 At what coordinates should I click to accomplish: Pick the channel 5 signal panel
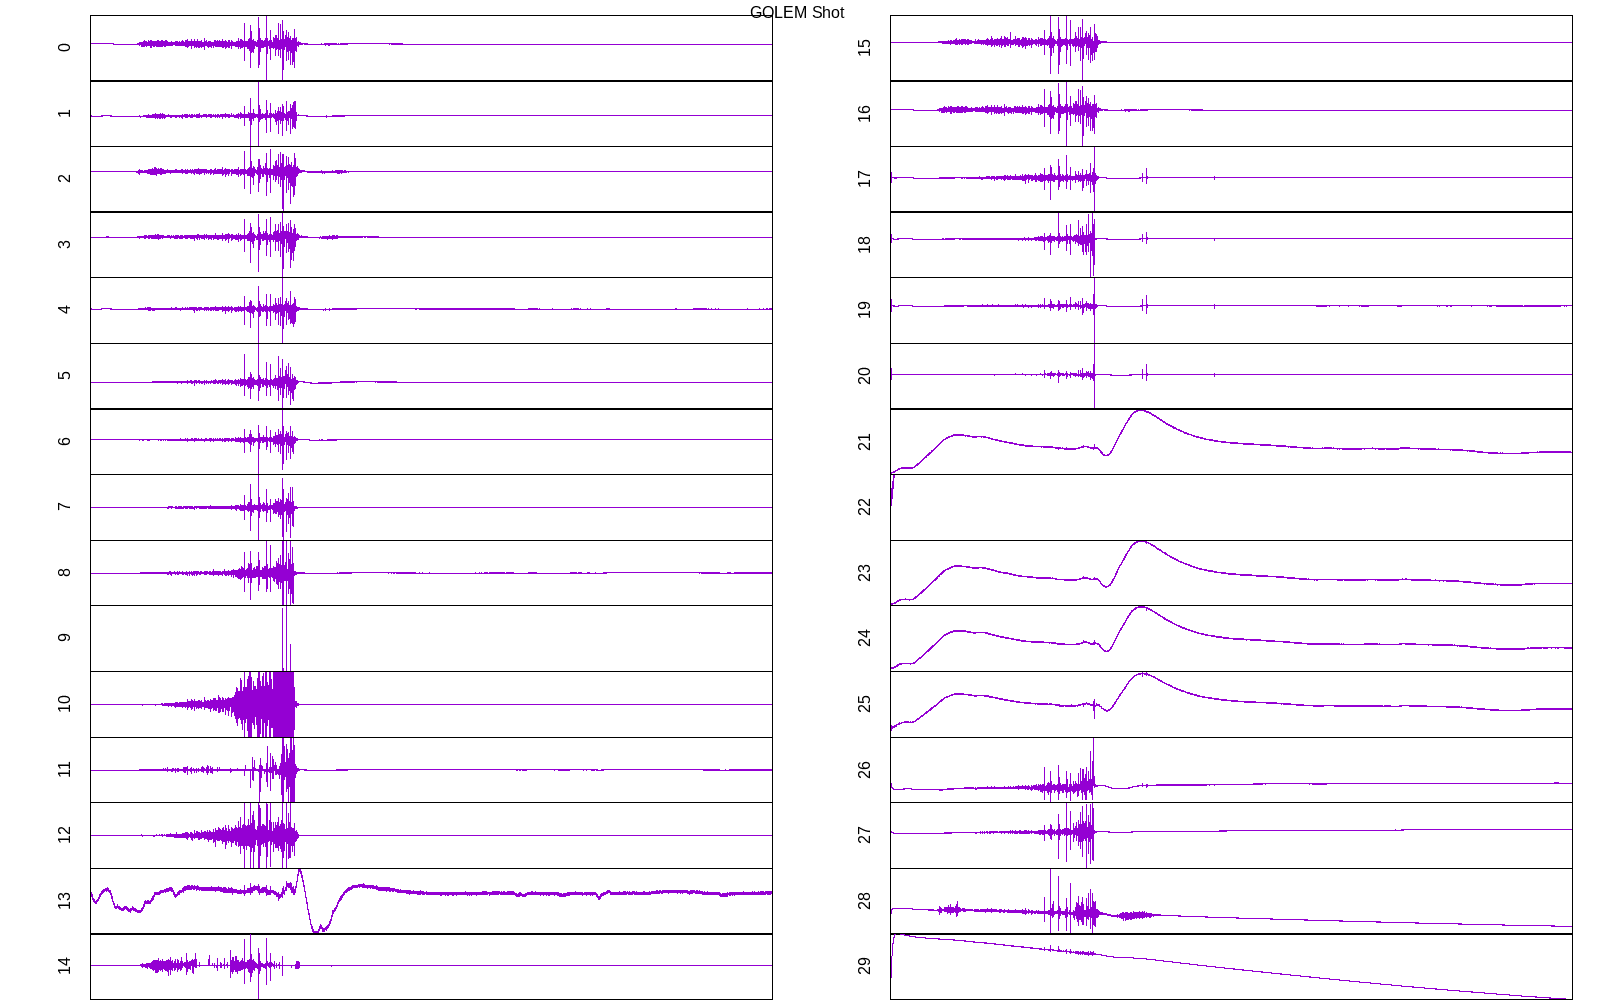click(x=431, y=376)
